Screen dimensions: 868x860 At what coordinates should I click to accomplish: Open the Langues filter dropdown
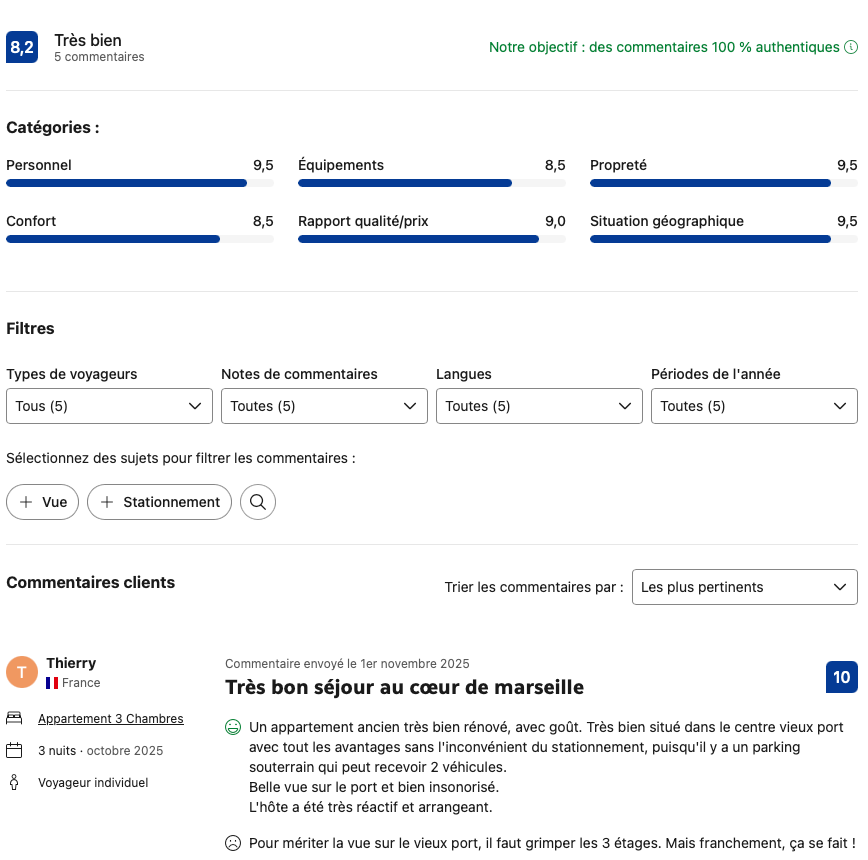pyautogui.click(x=539, y=406)
